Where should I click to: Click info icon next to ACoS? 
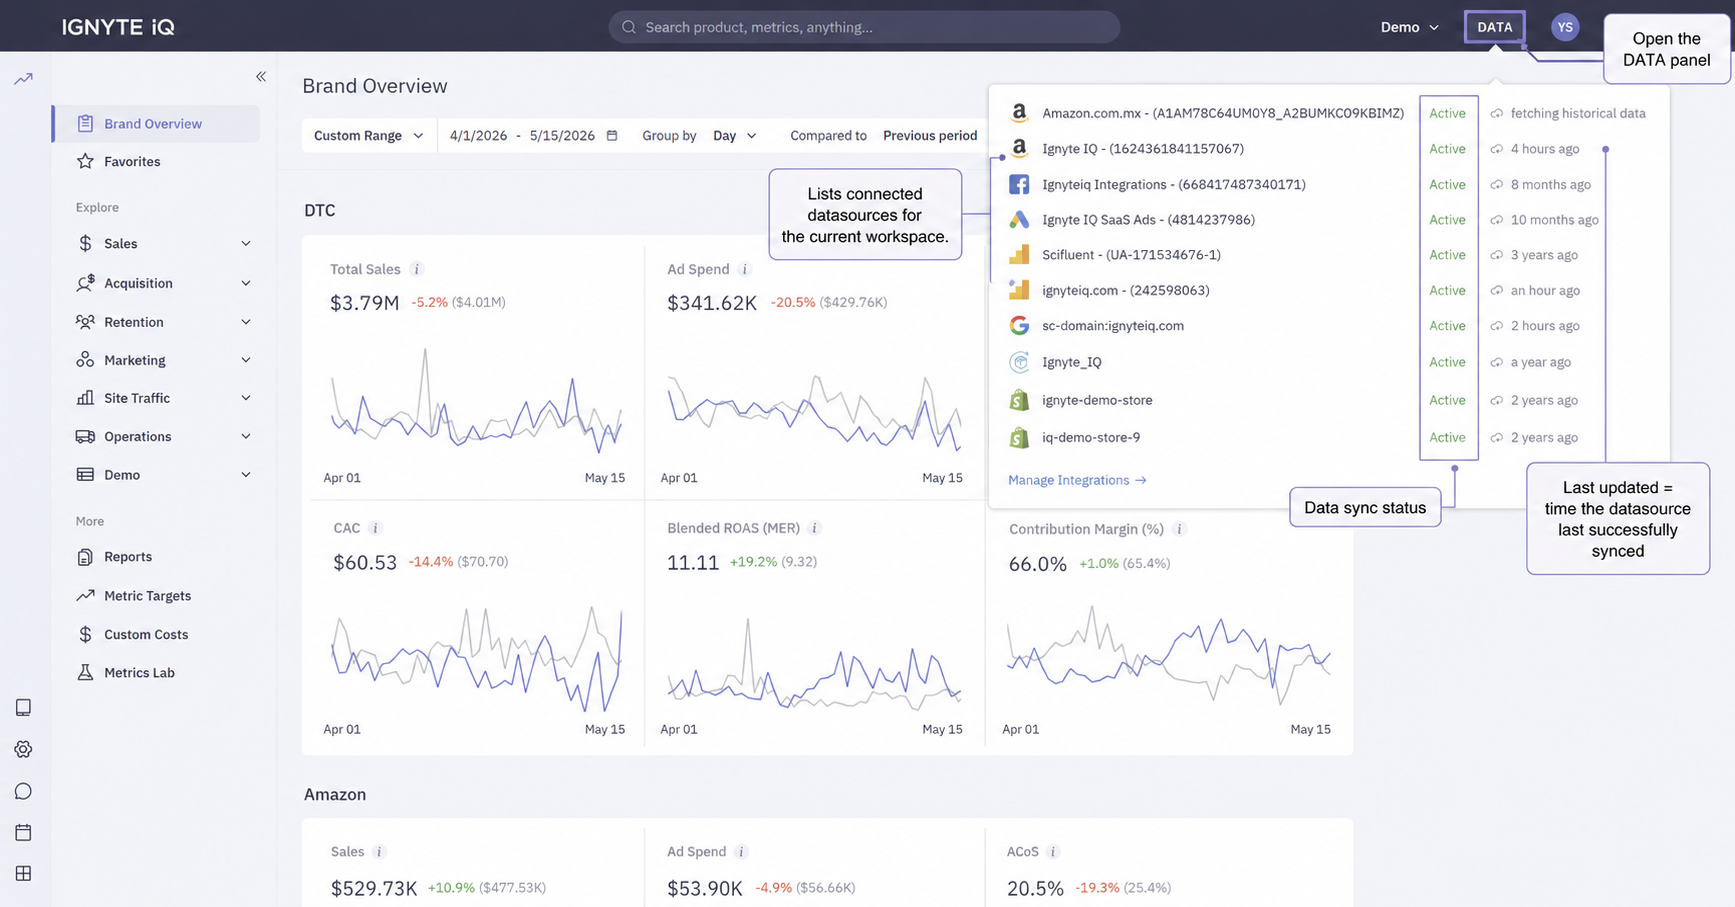[x=1053, y=852]
